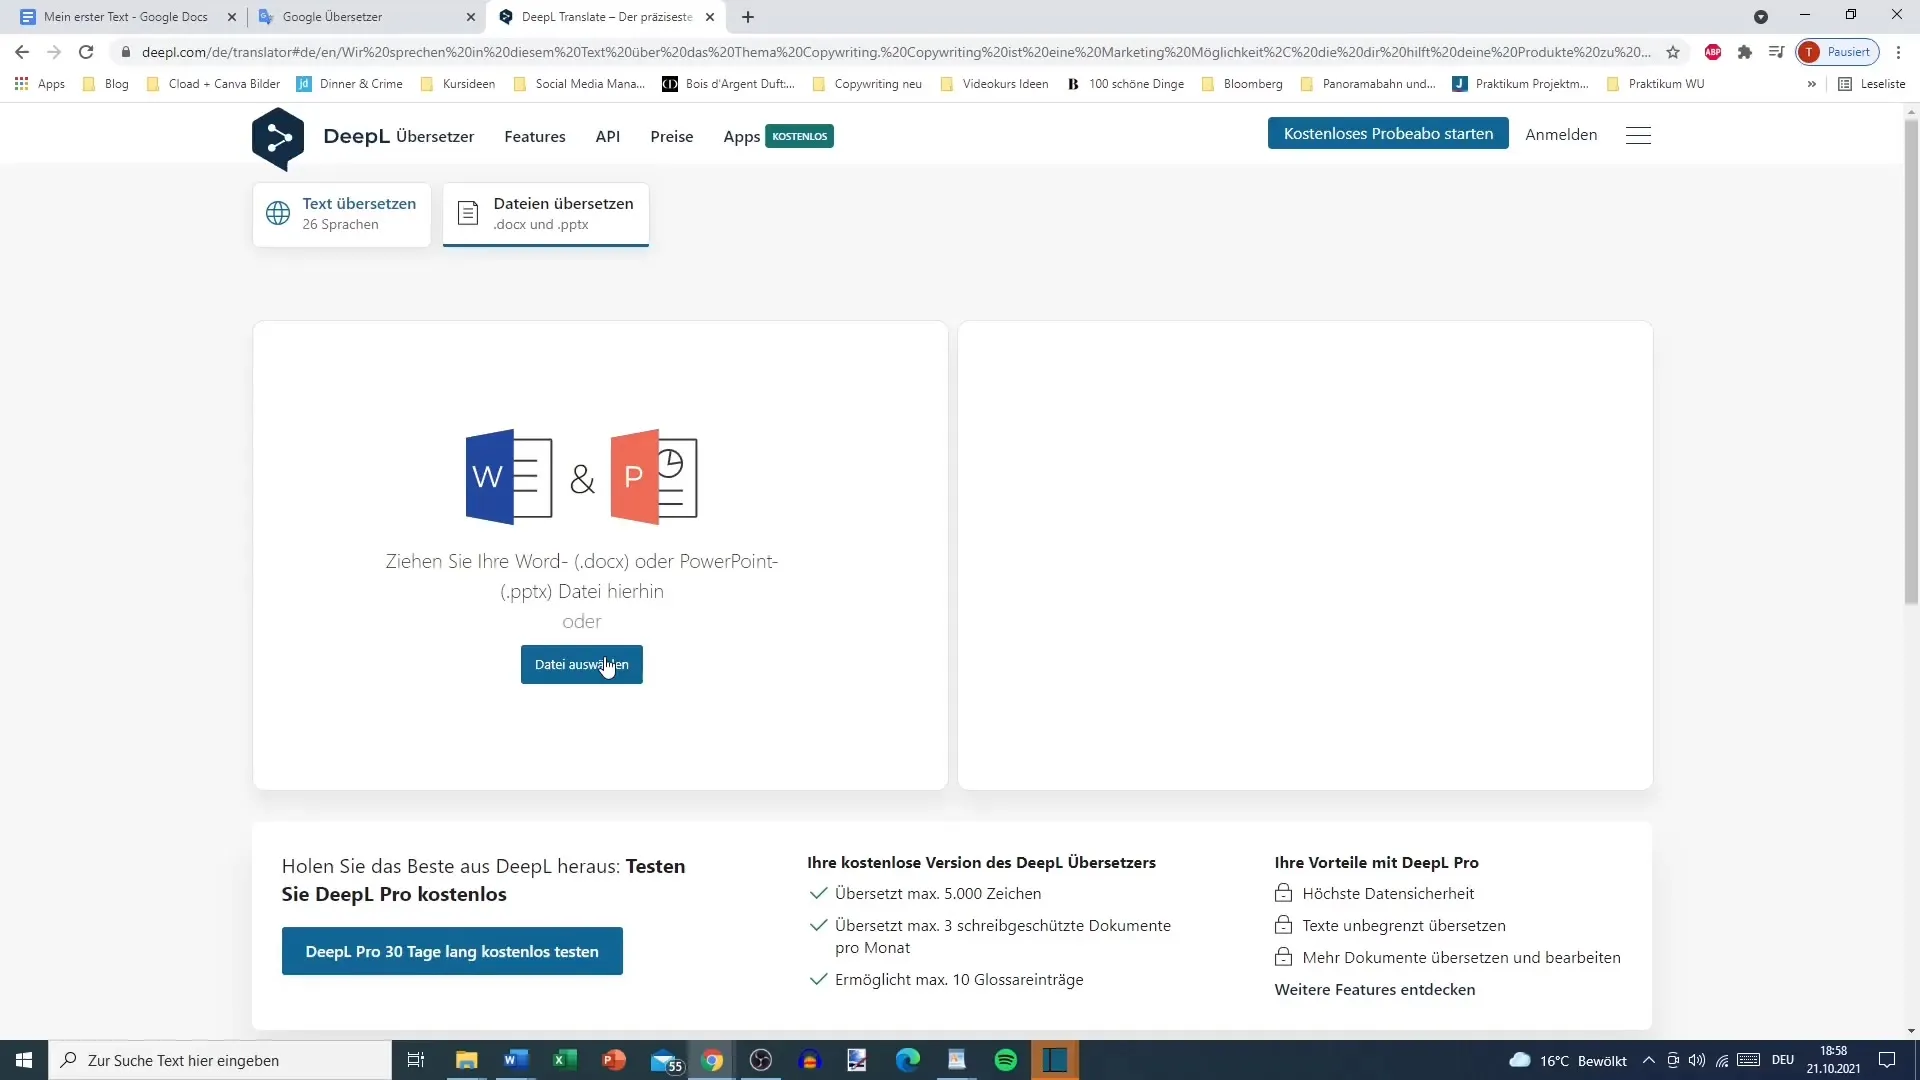Bookmark this page with the star icon

(1673, 52)
